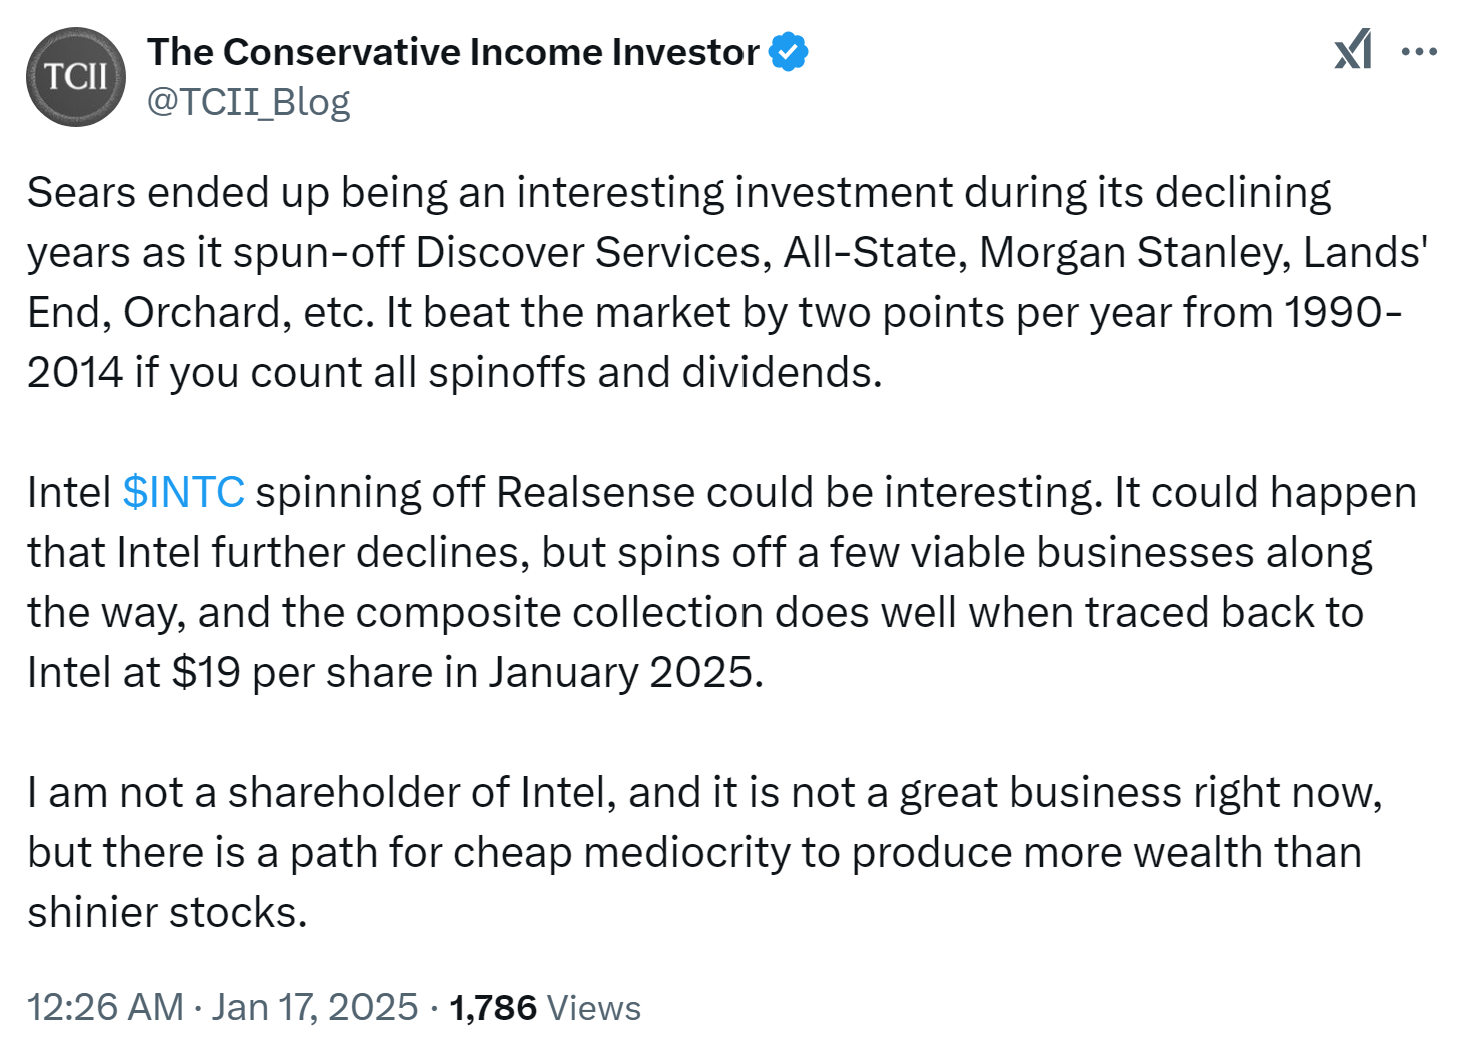The width and height of the screenshot is (1480, 1050).
Task: Click the word Sears starting the post
Action: (81, 192)
